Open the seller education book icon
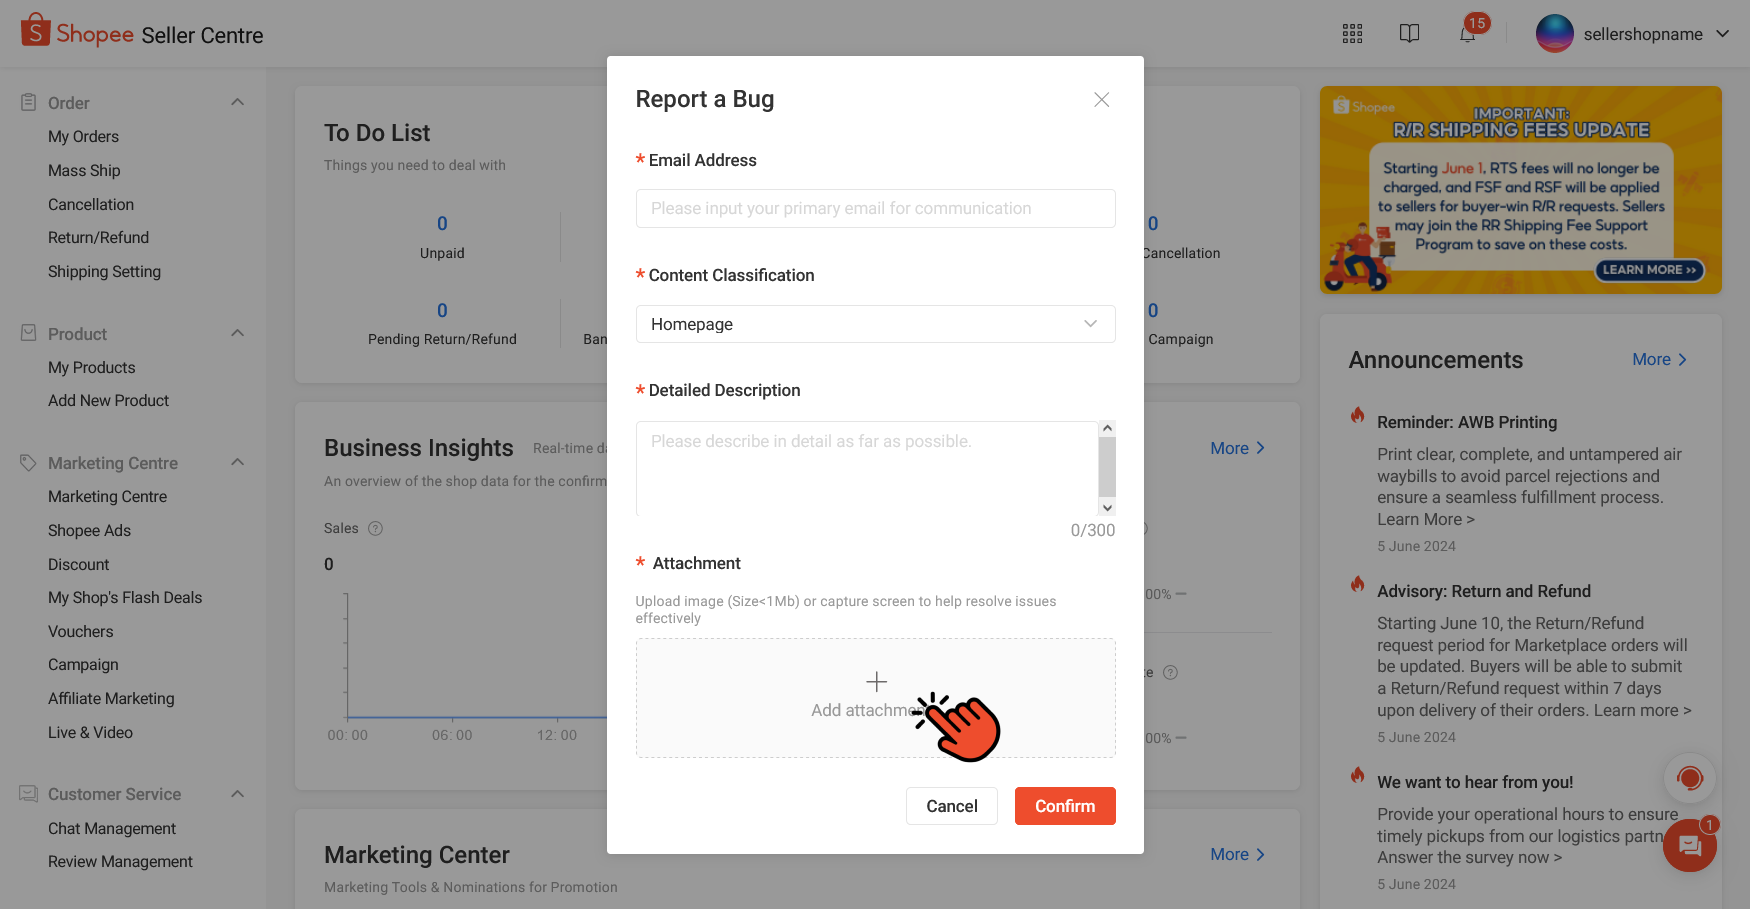The width and height of the screenshot is (1750, 909). 1409,34
